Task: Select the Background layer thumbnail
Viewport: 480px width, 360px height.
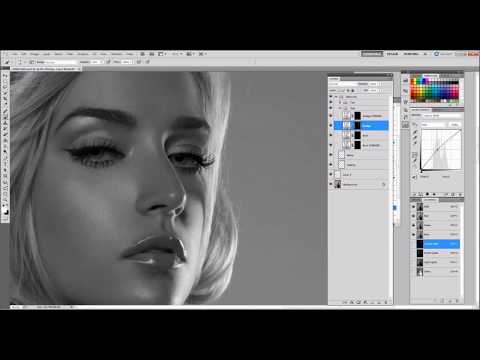Action: [338, 184]
